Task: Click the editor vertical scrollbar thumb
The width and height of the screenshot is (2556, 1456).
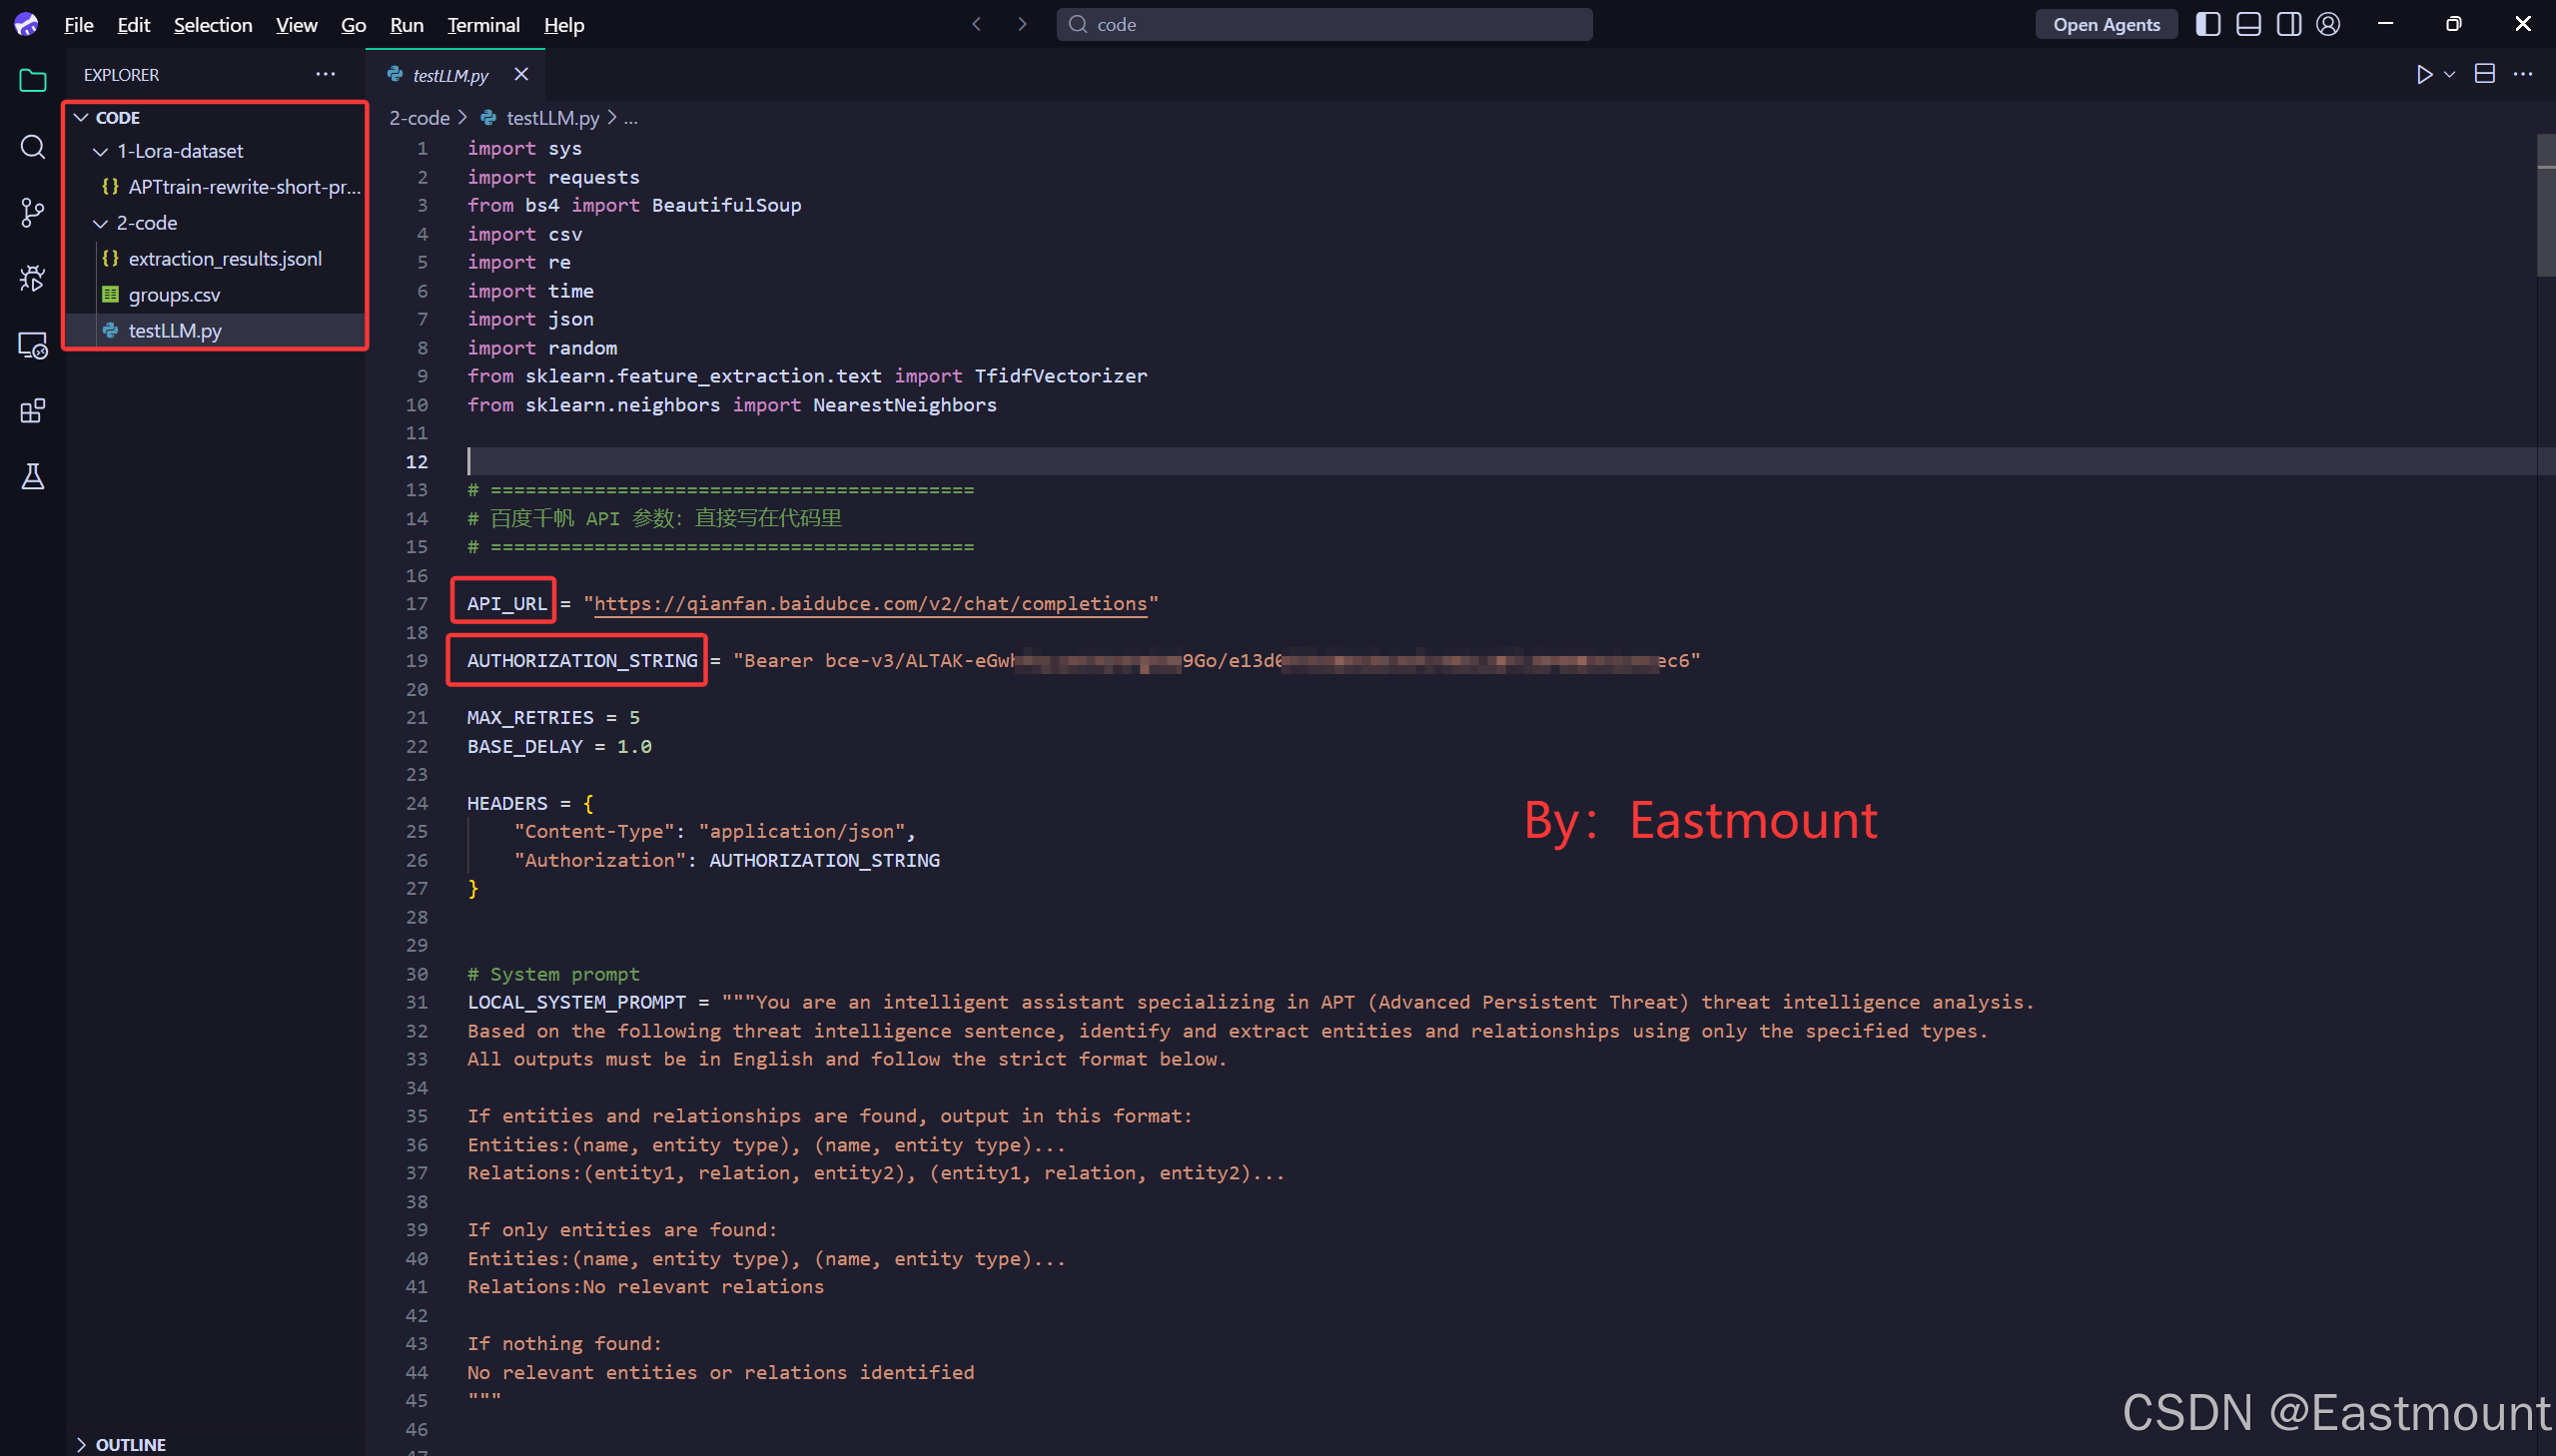Action: coord(2545,204)
